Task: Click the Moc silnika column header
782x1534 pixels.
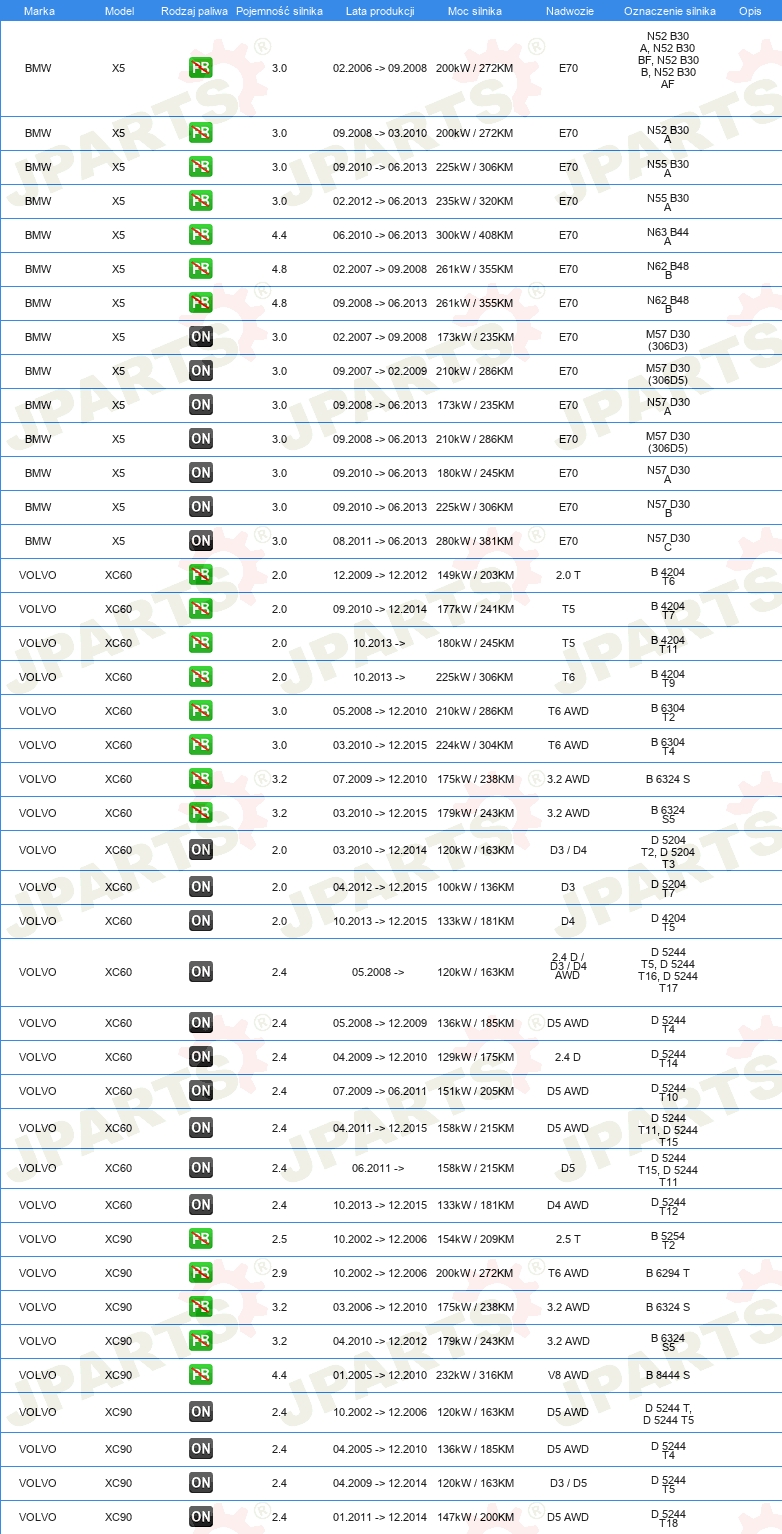Action: [x=475, y=11]
